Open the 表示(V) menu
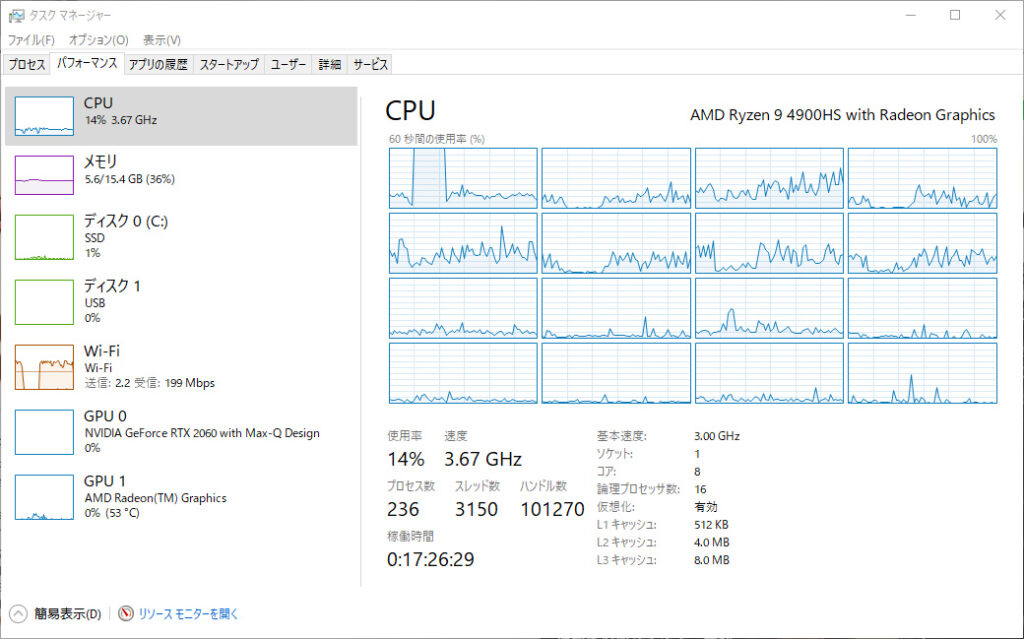 coord(161,40)
